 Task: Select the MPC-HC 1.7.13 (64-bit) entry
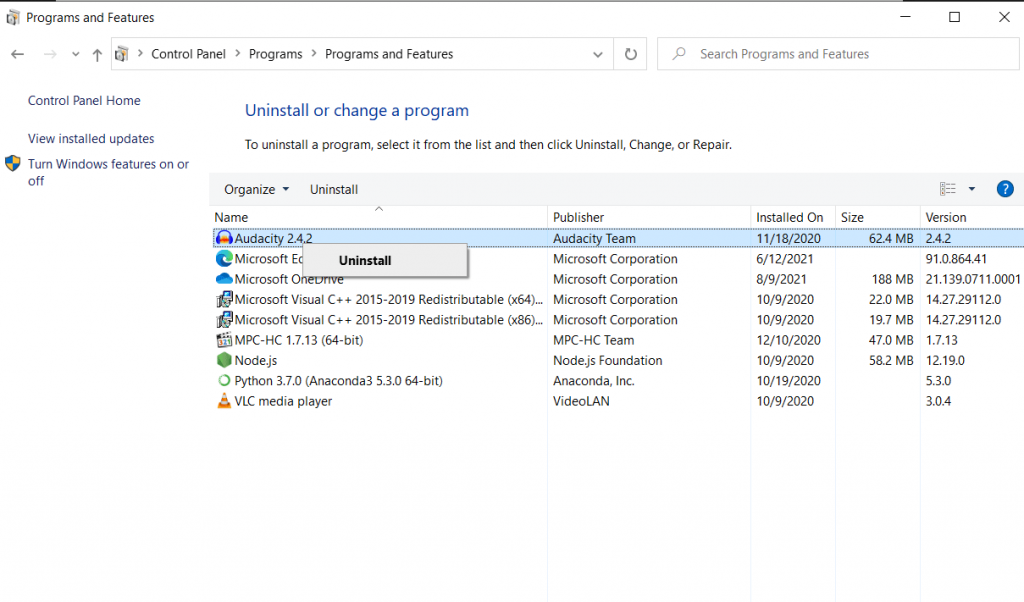tap(298, 340)
